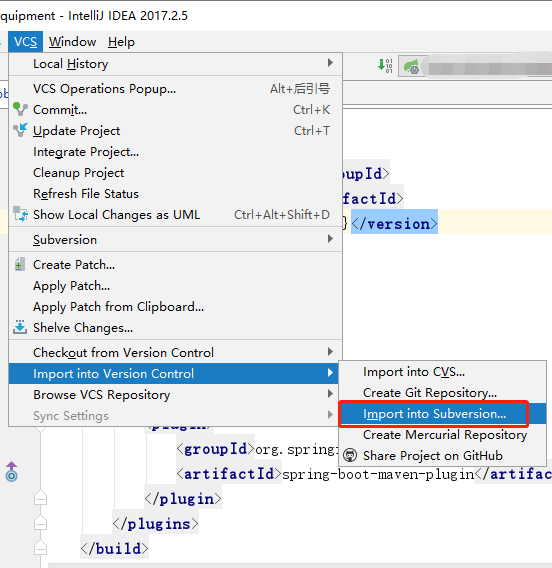
Task: Select Shelve Changes...
Action: point(176,328)
